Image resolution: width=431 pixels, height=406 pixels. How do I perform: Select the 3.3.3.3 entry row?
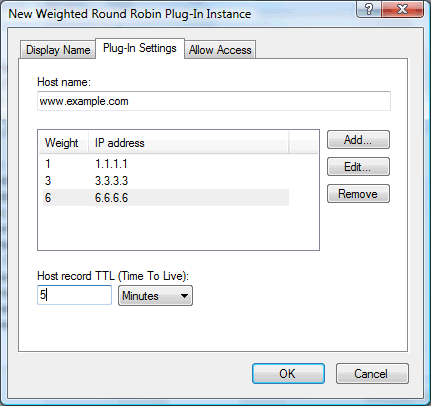click(x=166, y=181)
